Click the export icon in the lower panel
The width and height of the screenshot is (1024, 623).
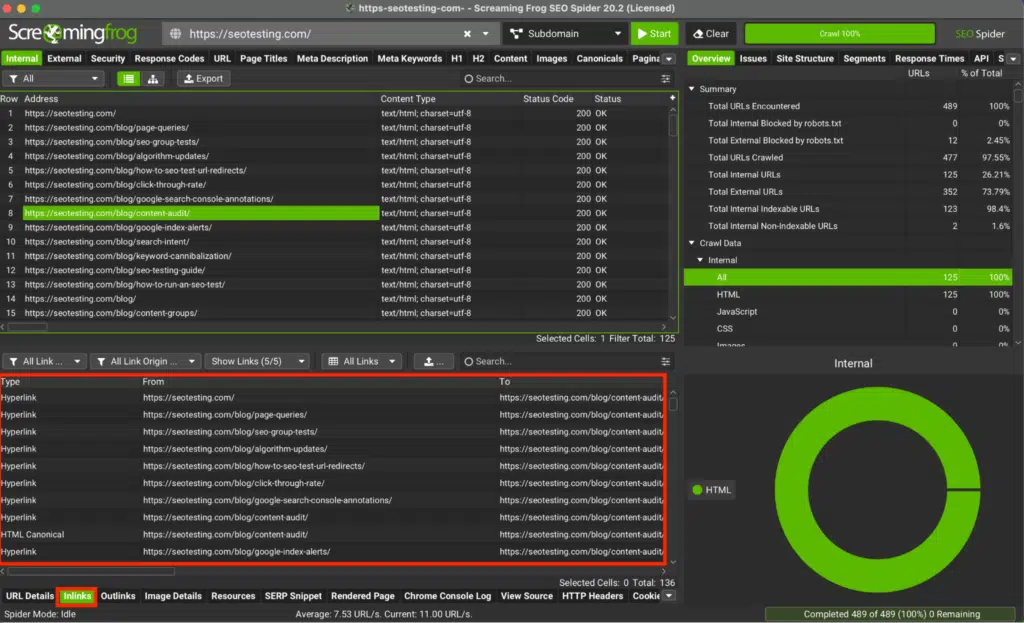[x=433, y=361]
